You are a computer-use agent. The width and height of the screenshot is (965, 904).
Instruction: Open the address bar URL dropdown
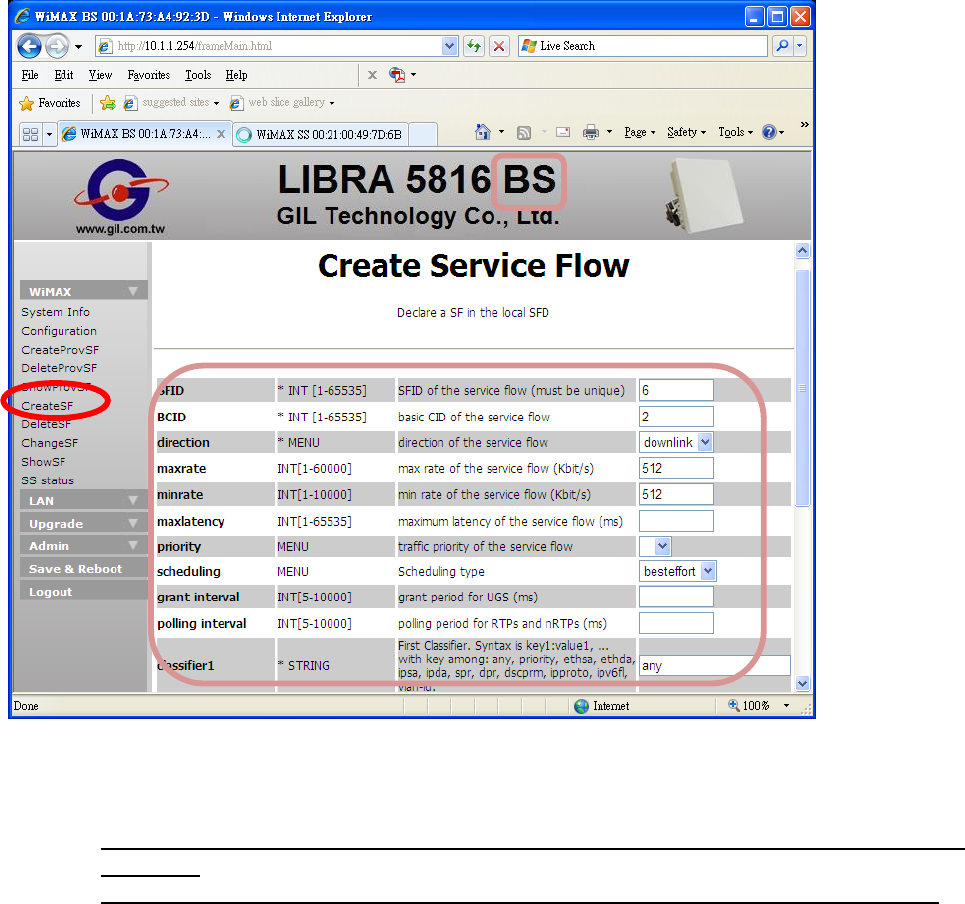tap(449, 46)
